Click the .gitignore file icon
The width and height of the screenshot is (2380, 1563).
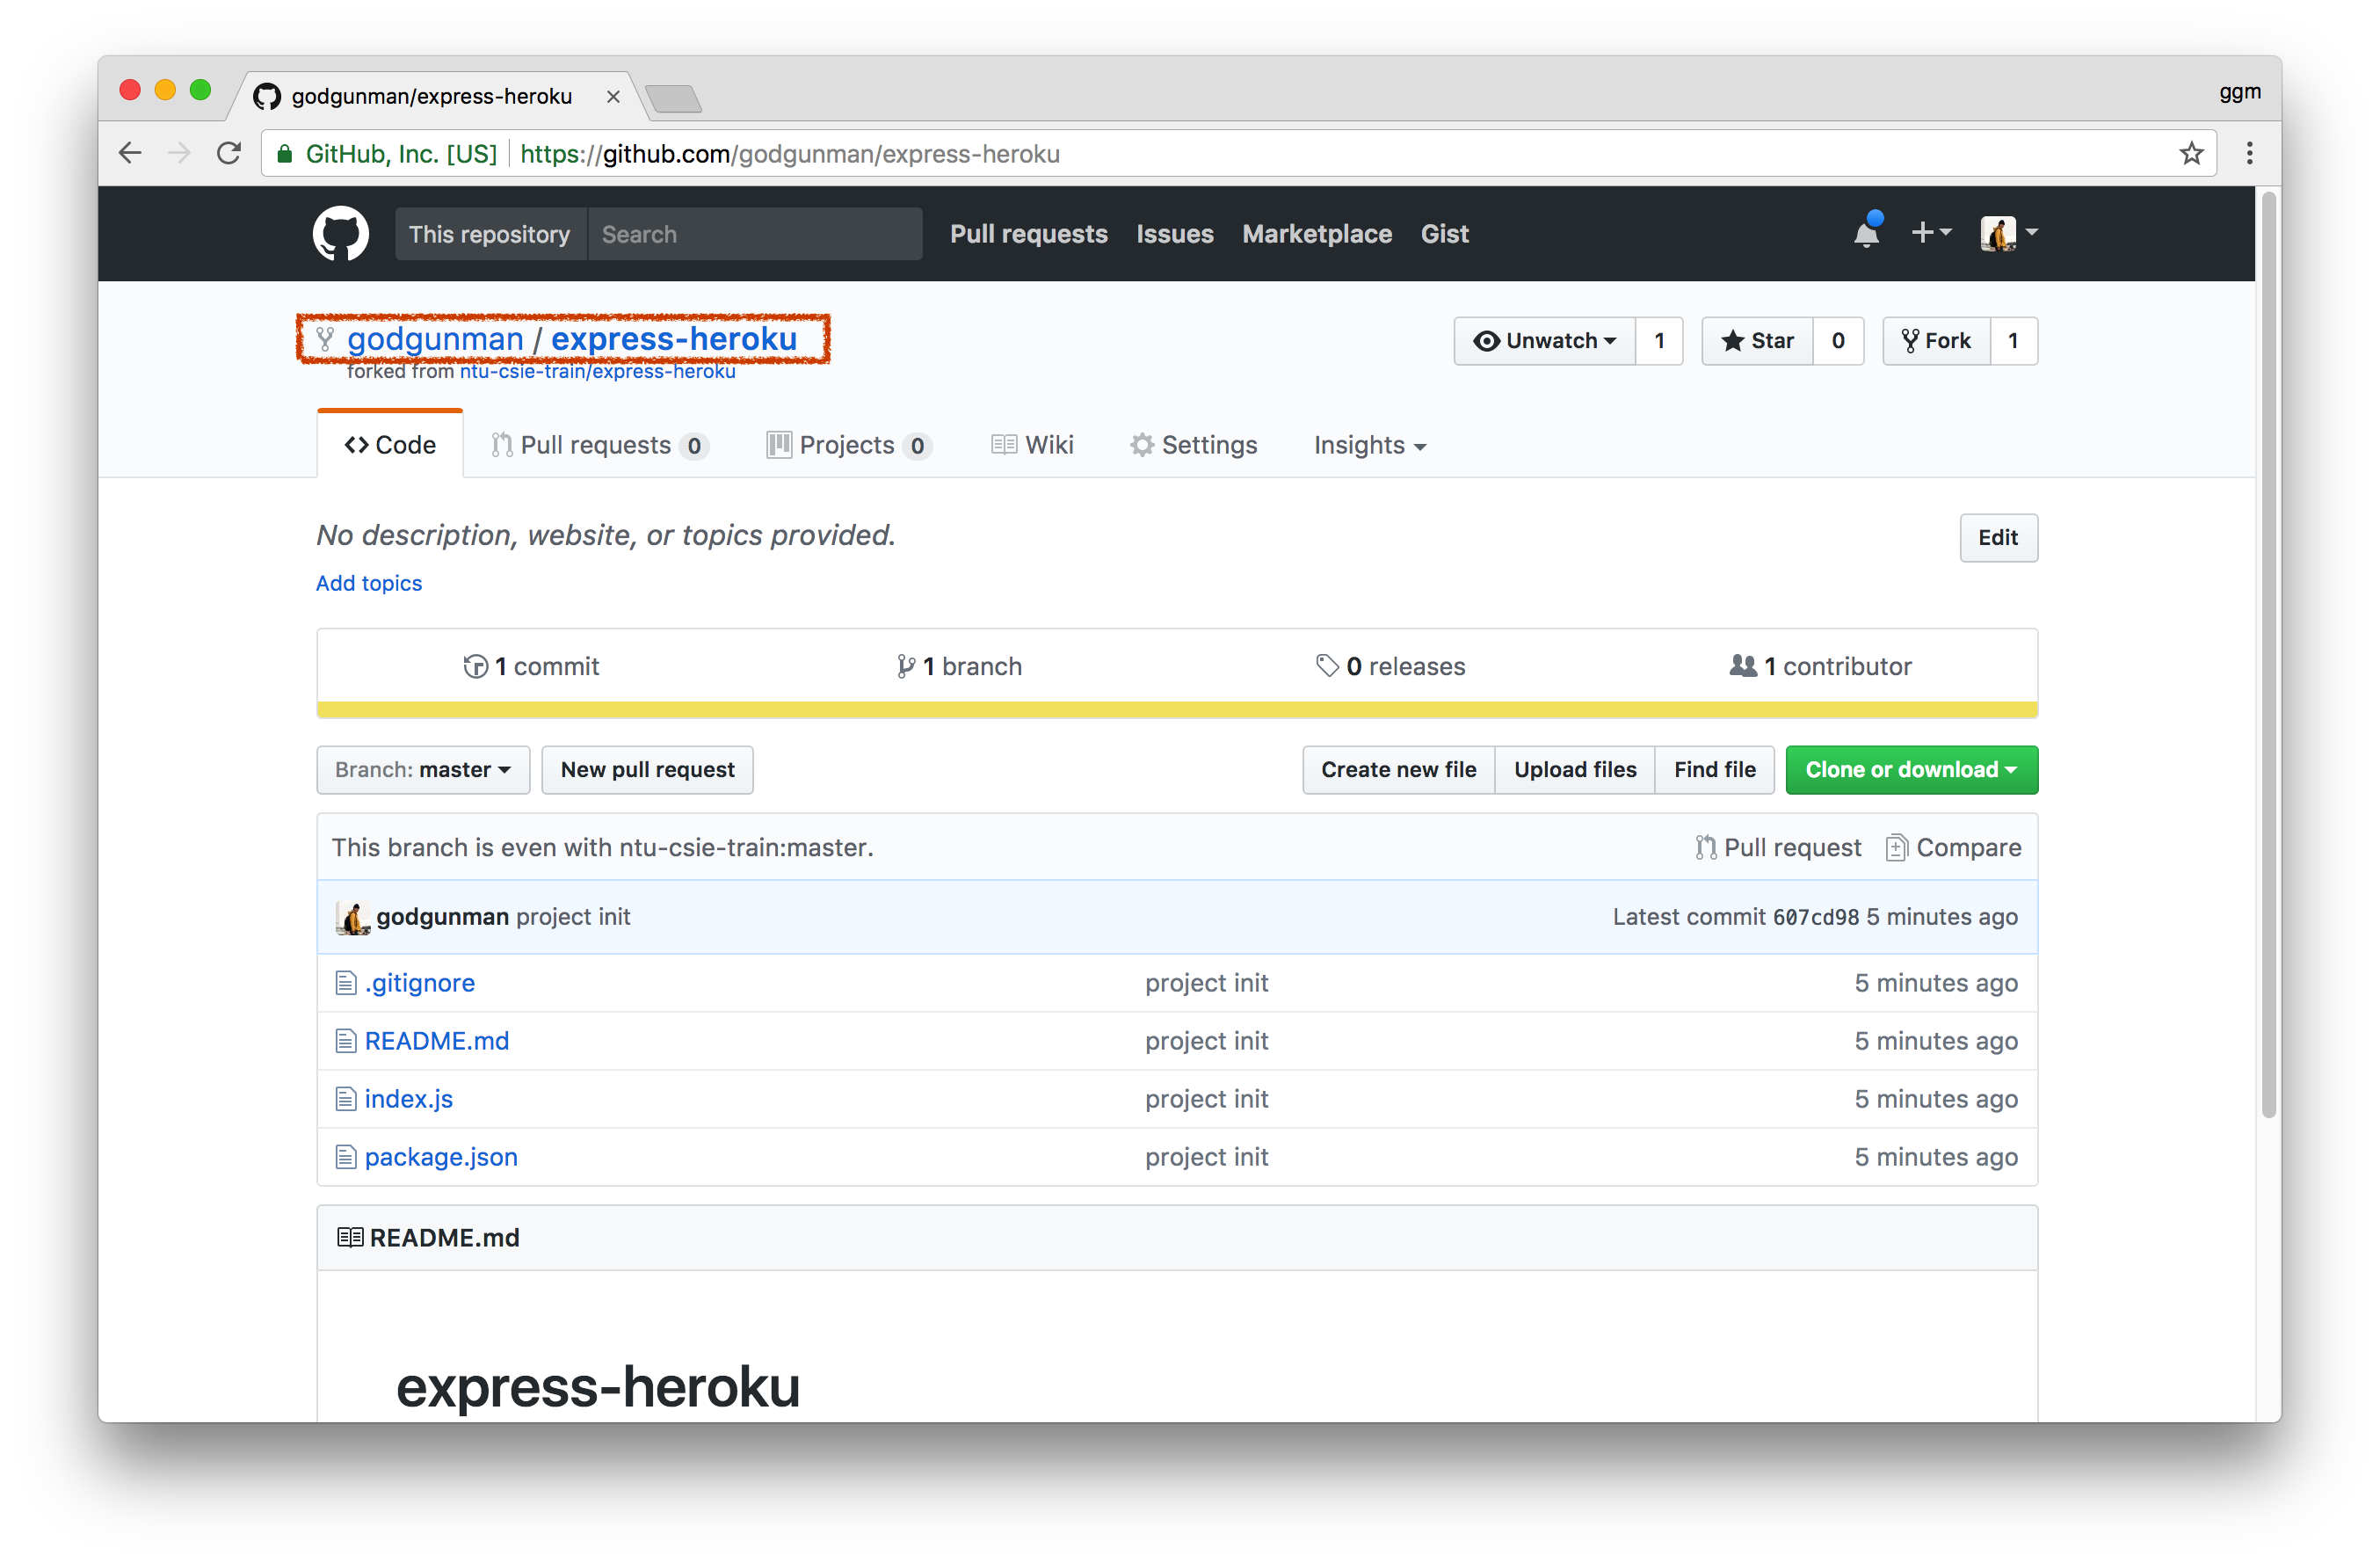[x=345, y=983]
